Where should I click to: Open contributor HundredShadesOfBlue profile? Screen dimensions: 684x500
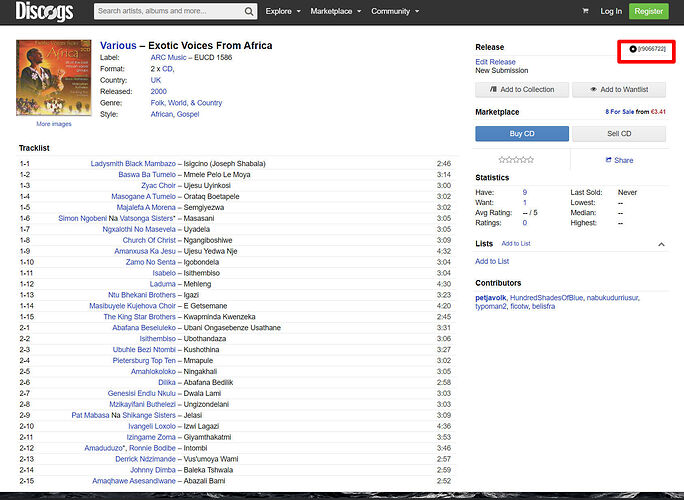coord(546,298)
